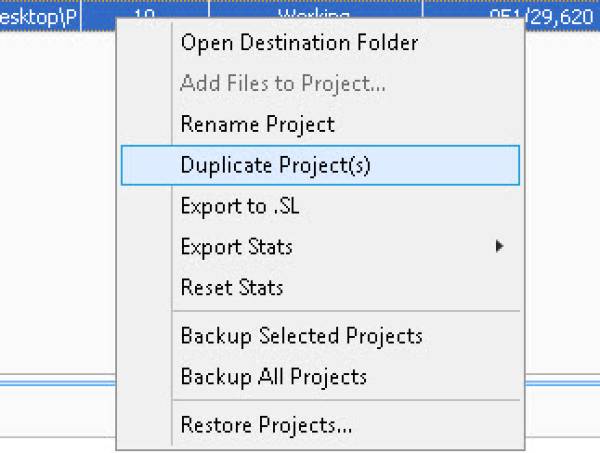Select Backup All Projects entry

click(273, 377)
